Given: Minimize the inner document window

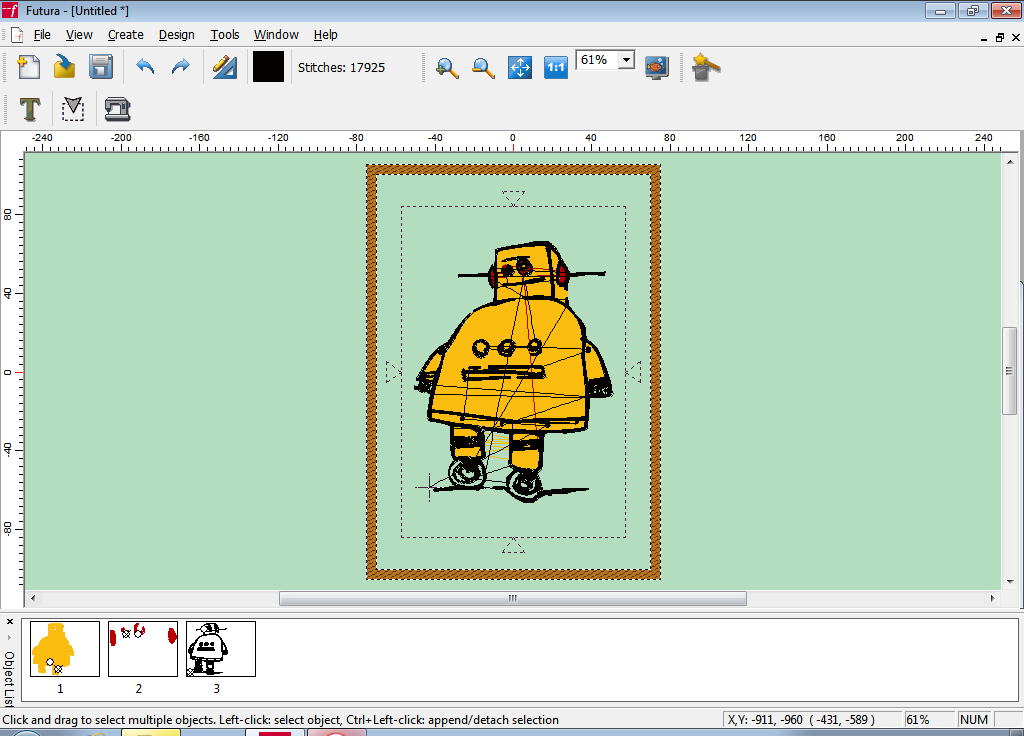Looking at the screenshot, I should point(984,38).
